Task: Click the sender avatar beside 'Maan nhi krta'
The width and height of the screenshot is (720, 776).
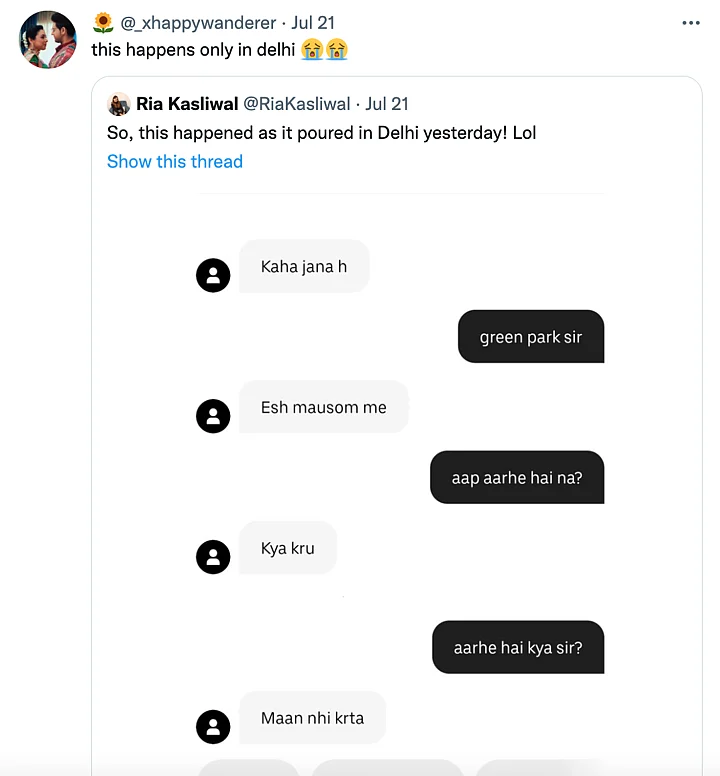Action: (213, 725)
